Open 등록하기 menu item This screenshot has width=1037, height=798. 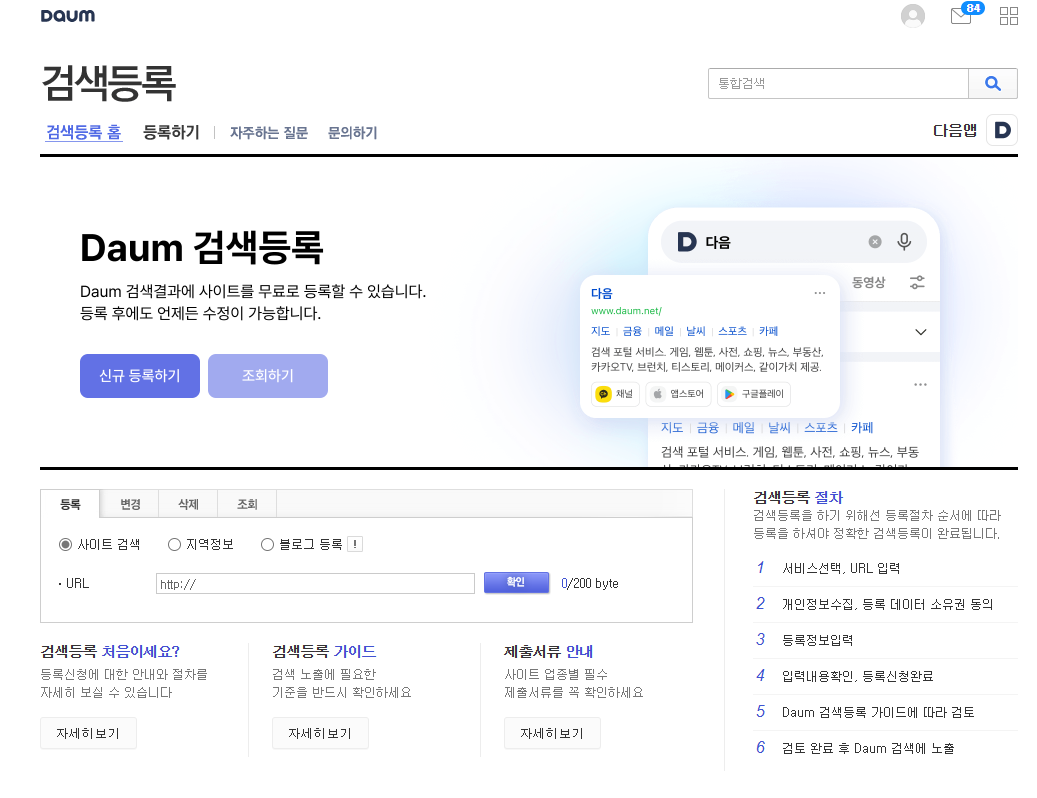(171, 132)
